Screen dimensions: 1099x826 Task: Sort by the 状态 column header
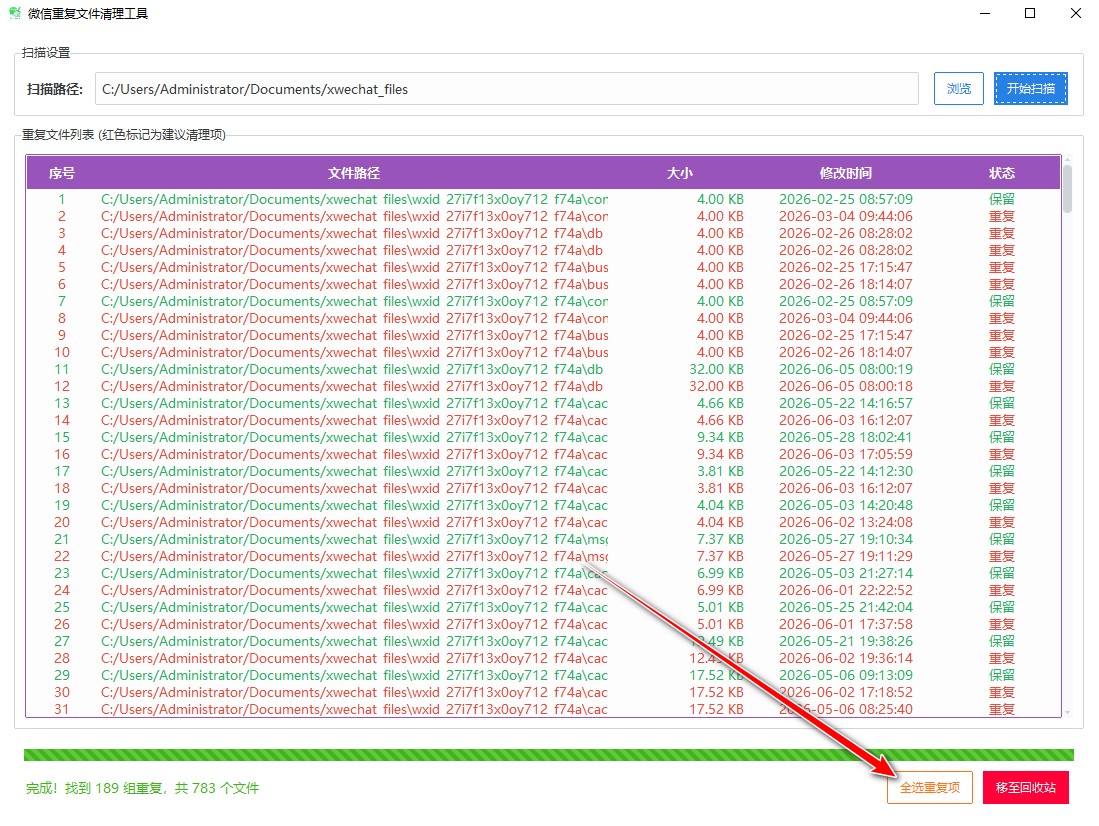coord(1002,173)
